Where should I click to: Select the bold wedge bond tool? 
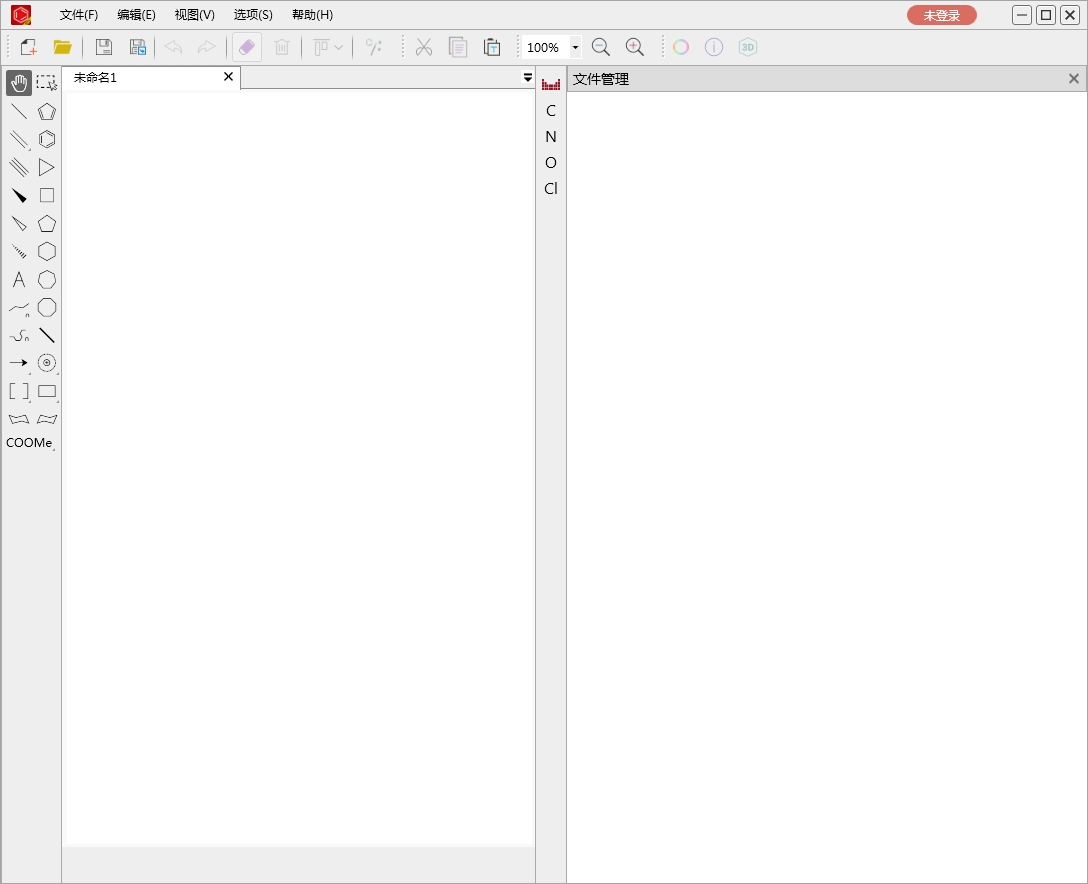pos(19,196)
